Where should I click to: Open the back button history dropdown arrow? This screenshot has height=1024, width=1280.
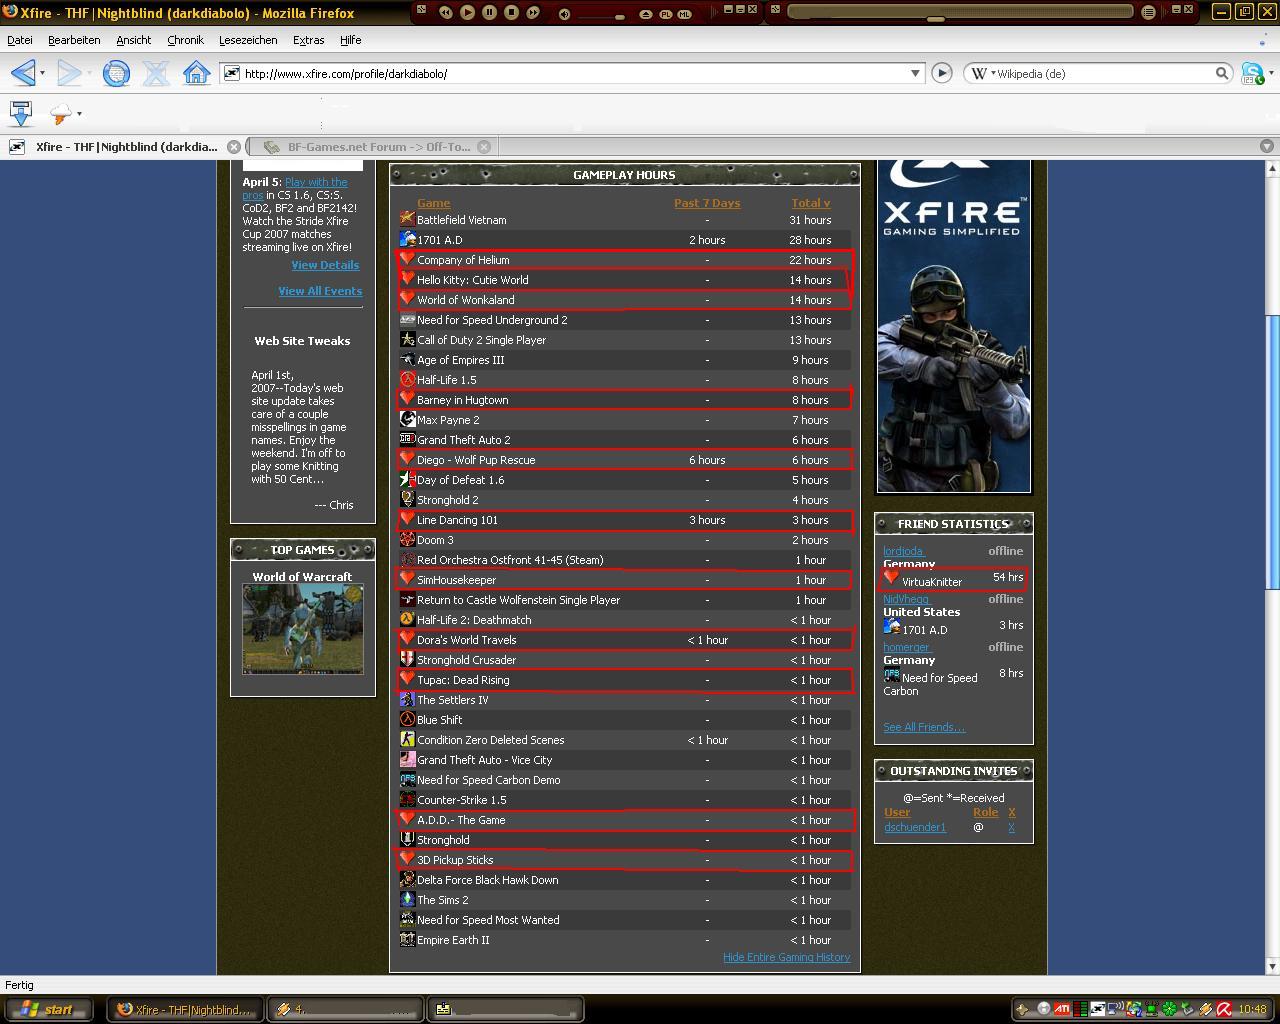coord(42,73)
